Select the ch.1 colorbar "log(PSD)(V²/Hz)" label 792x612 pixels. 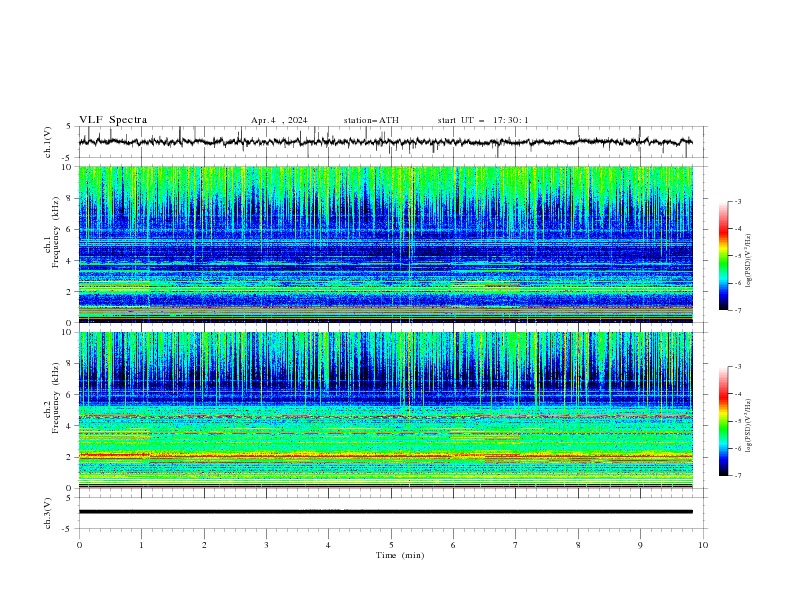pyautogui.click(x=748, y=261)
